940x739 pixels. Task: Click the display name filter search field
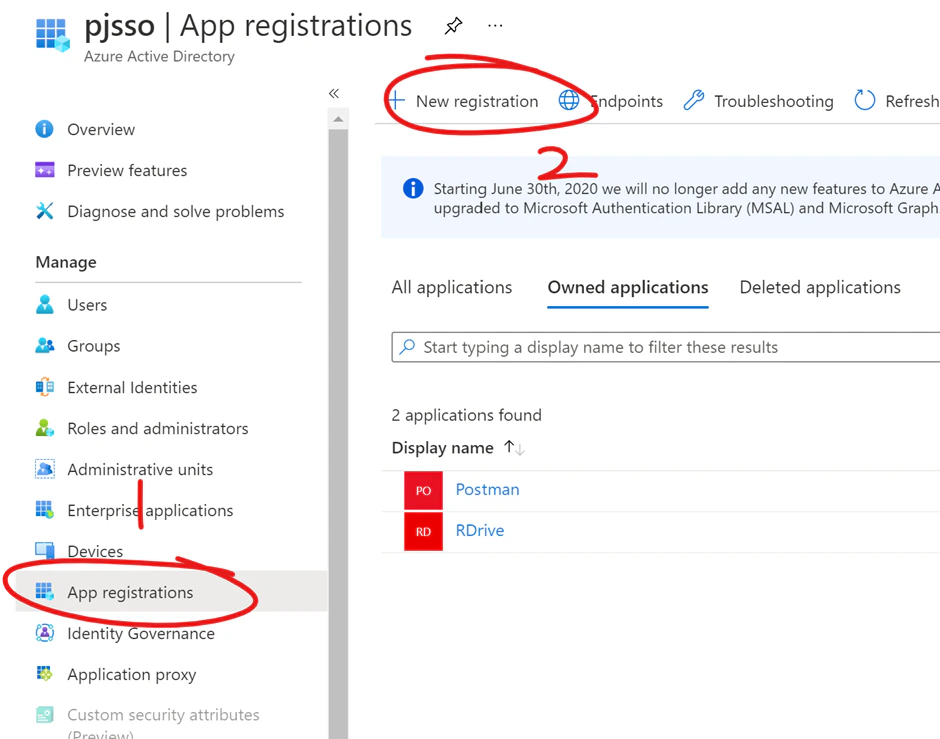point(600,347)
